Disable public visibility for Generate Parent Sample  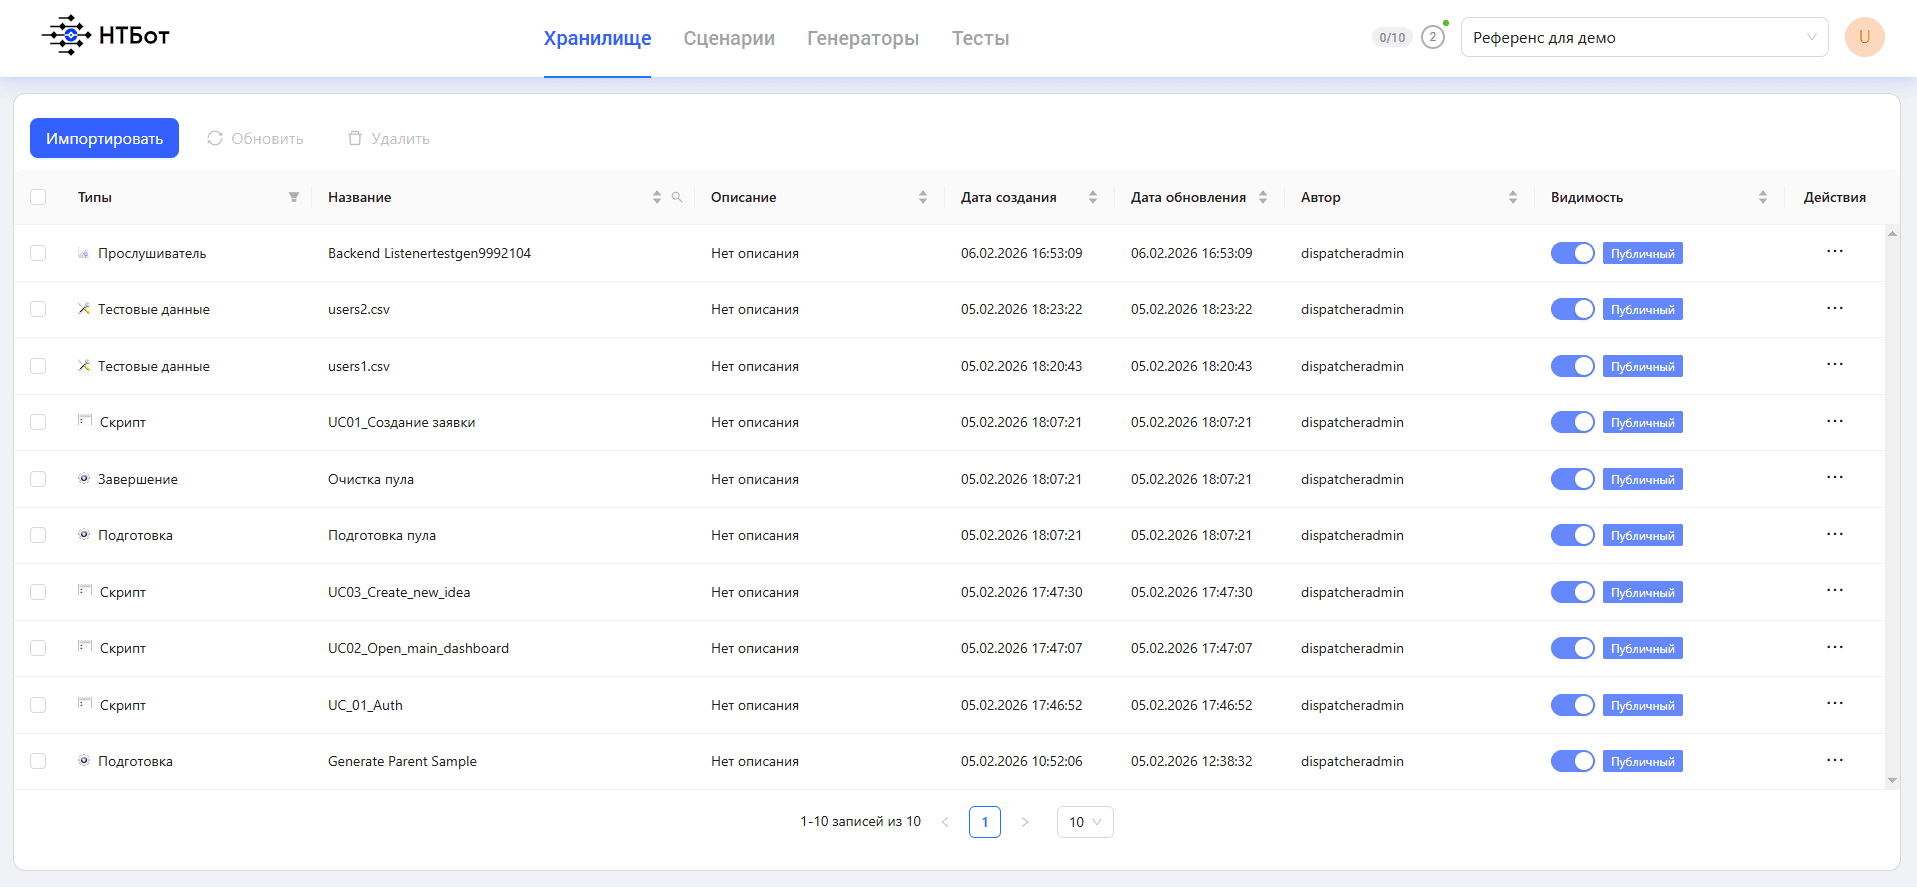1572,761
